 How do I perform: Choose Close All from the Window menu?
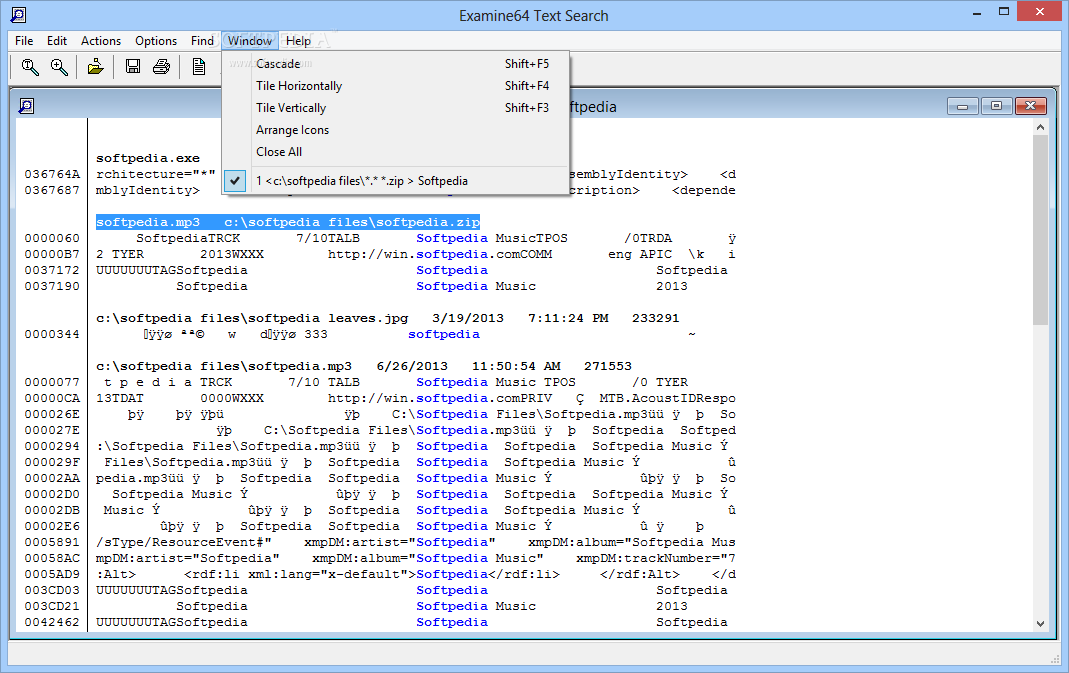(x=395, y=151)
